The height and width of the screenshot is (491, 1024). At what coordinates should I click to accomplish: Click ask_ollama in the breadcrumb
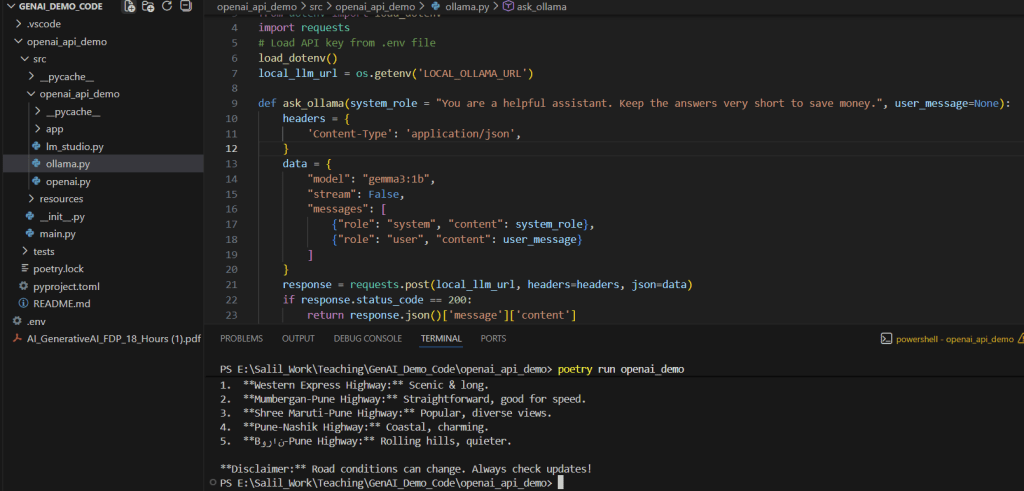coord(541,7)
